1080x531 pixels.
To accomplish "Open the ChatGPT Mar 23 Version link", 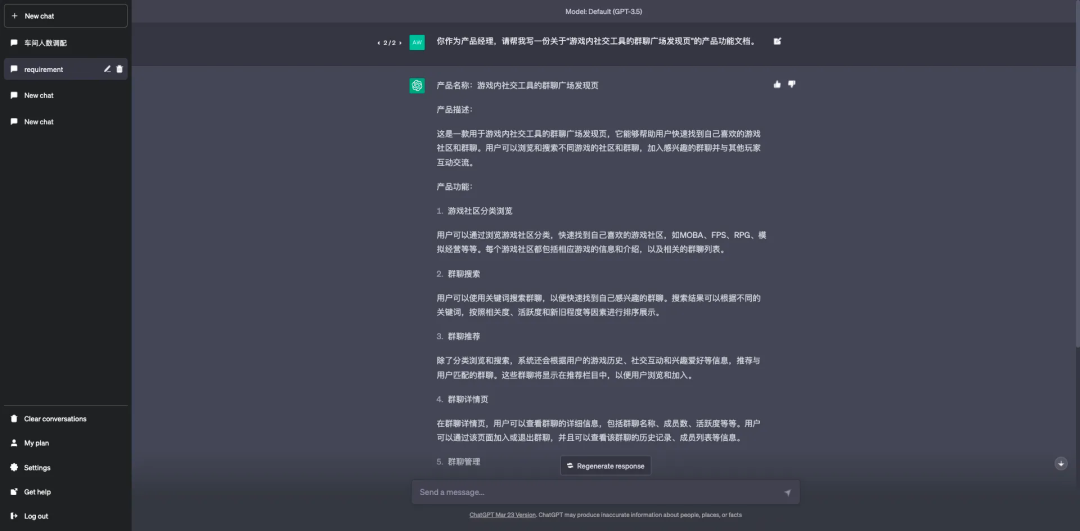I will coord(502,515).
